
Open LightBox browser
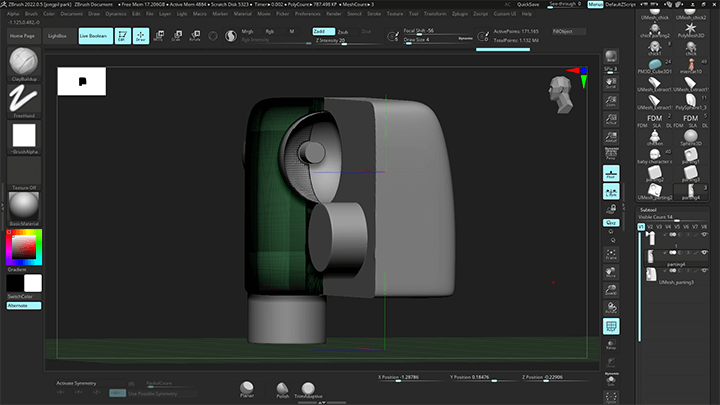(57, 36)
